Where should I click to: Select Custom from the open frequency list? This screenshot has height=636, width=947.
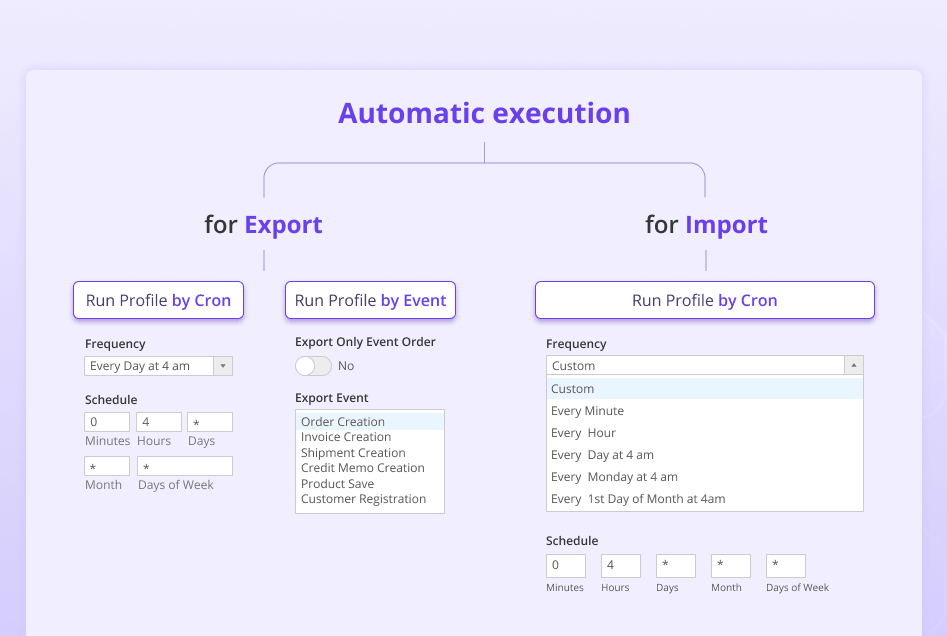[572, 388]
